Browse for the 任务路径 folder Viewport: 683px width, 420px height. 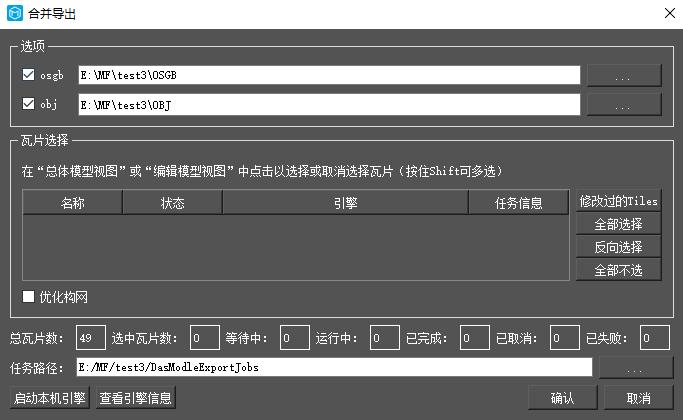point(636,368)
